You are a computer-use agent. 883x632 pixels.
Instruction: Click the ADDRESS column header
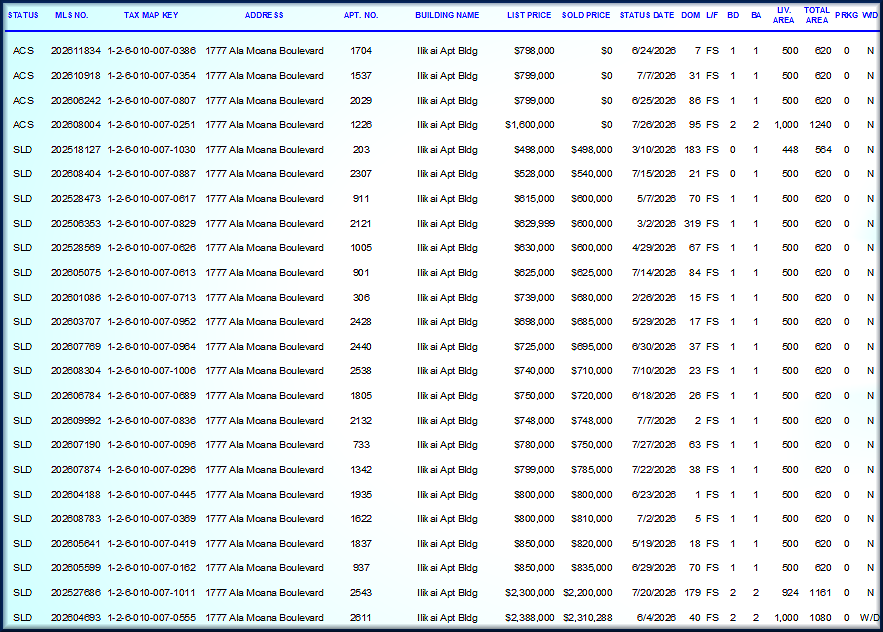(x=264, y=15)
